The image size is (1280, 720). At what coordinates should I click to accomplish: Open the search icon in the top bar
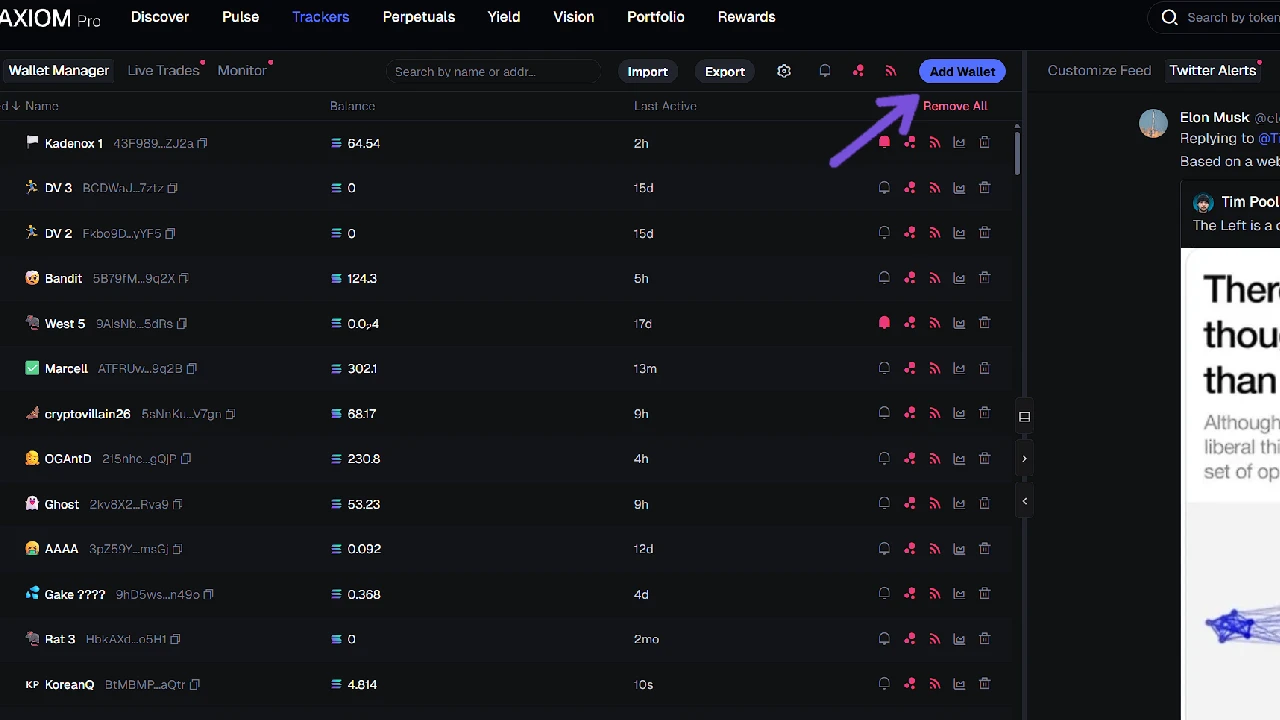pyautogui.click(x=1169, y=17)
